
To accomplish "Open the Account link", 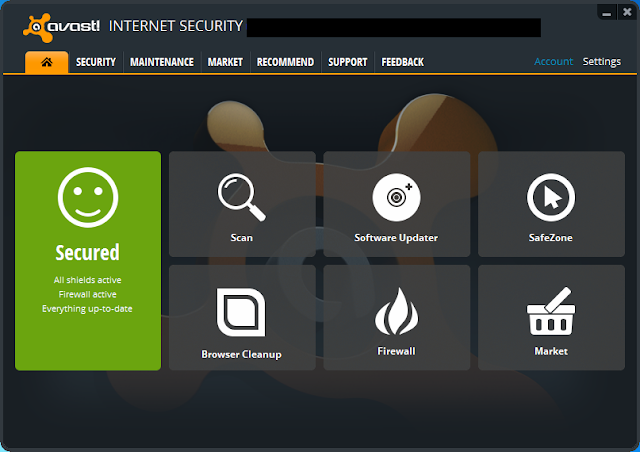I will pos(553,62).
